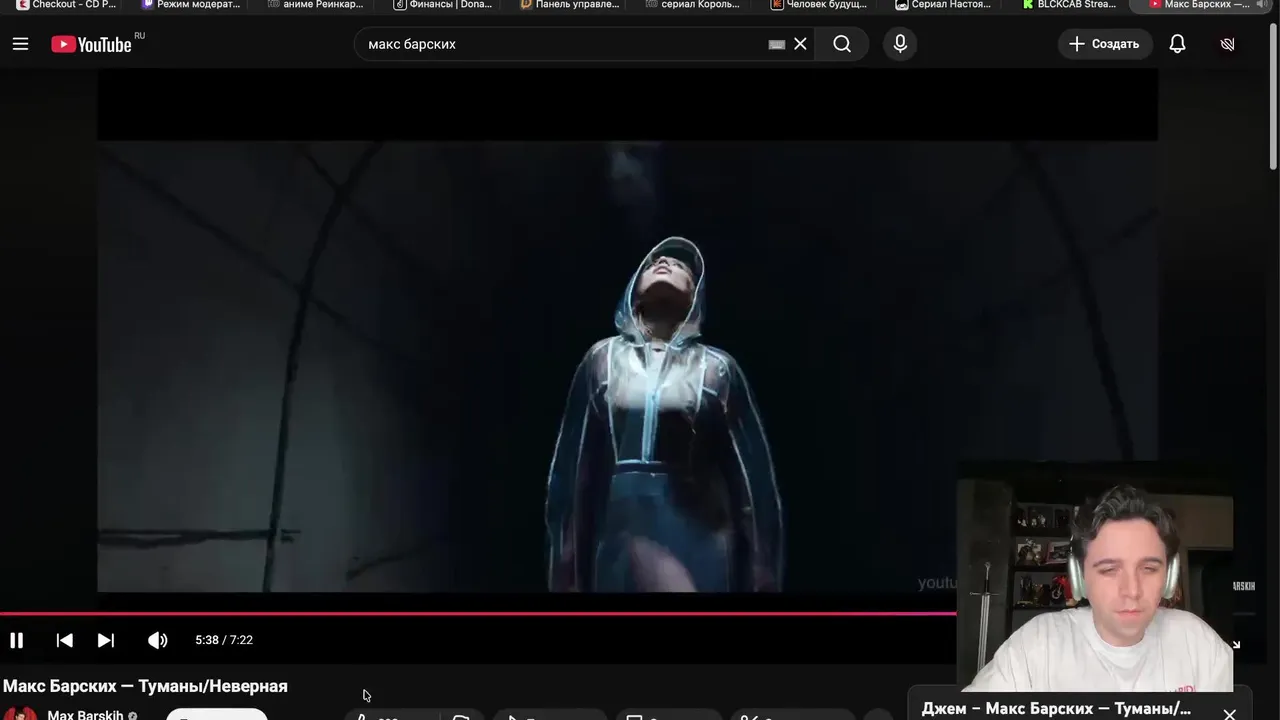Open the Джем – Макс Барских playlist header
The width and height of the screenshot is (1280, 720).
[1056, 708]
